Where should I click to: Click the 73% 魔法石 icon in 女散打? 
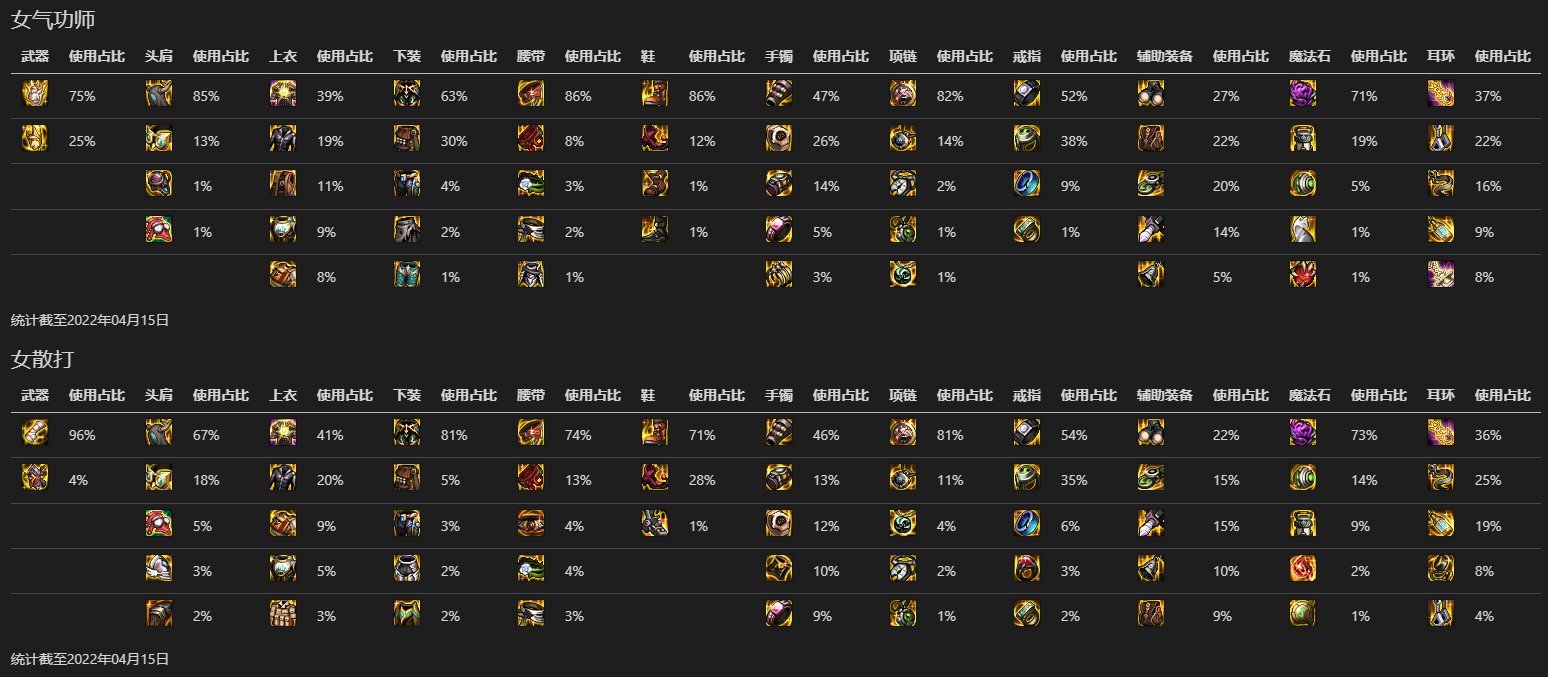click(1303, 434)
